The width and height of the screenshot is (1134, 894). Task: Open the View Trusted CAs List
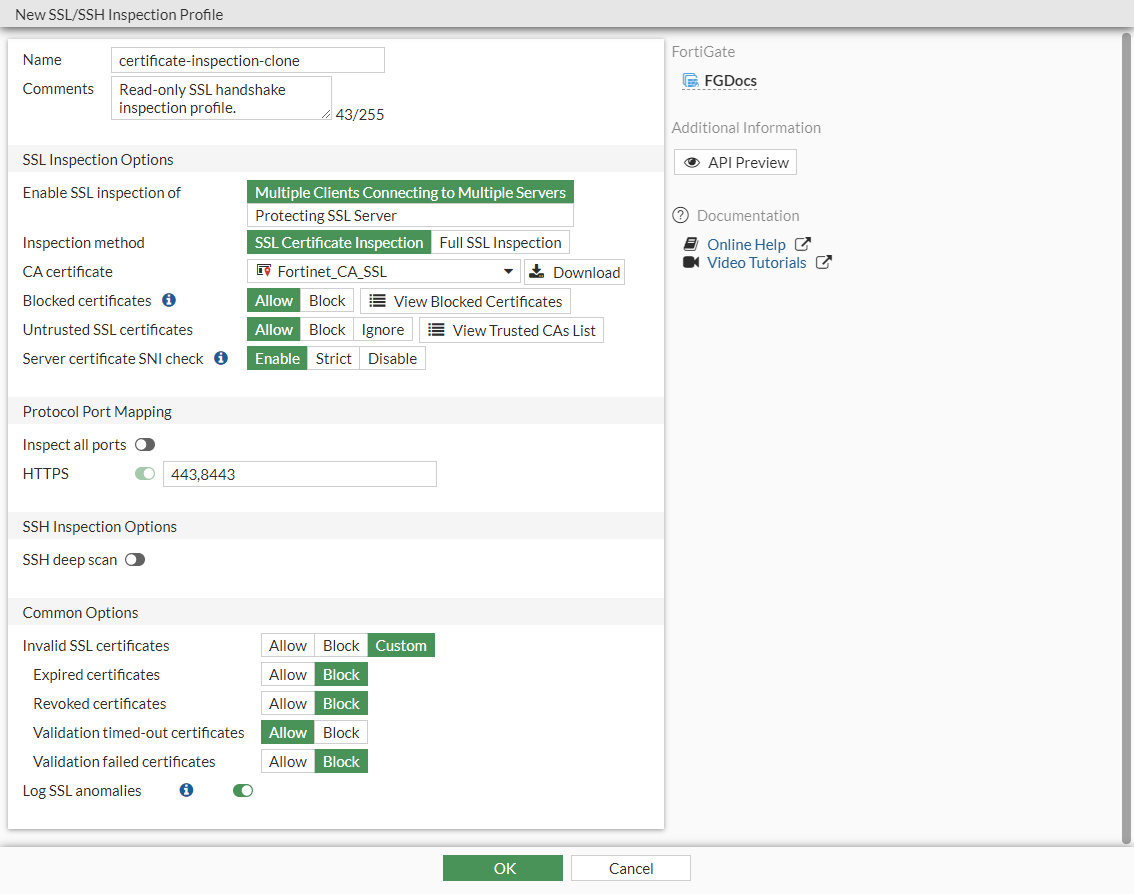pos(511,330)
